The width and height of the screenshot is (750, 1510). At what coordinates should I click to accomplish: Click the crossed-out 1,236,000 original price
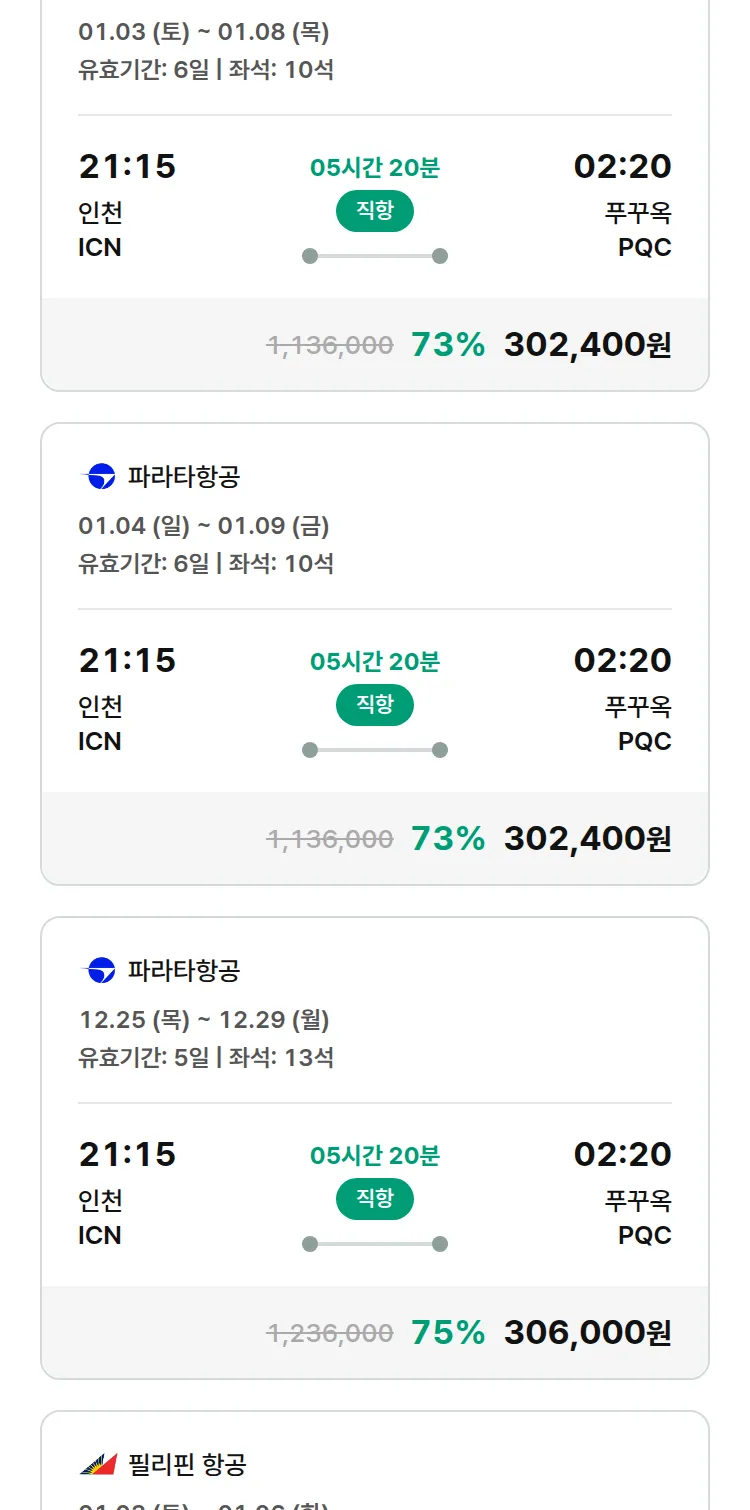(x=330, y=1333)
